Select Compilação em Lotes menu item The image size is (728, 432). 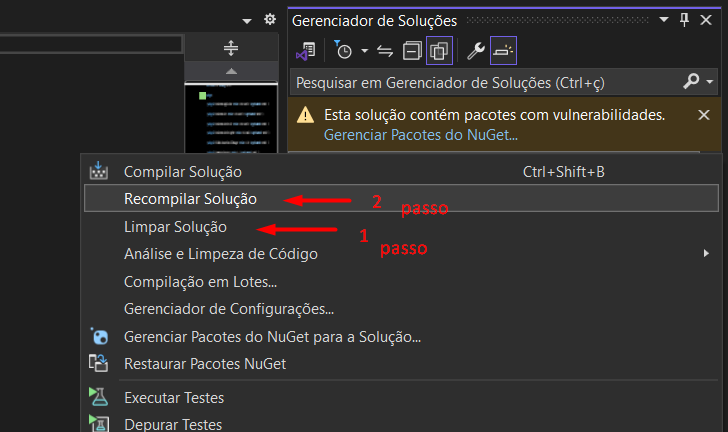pos(402,281)
